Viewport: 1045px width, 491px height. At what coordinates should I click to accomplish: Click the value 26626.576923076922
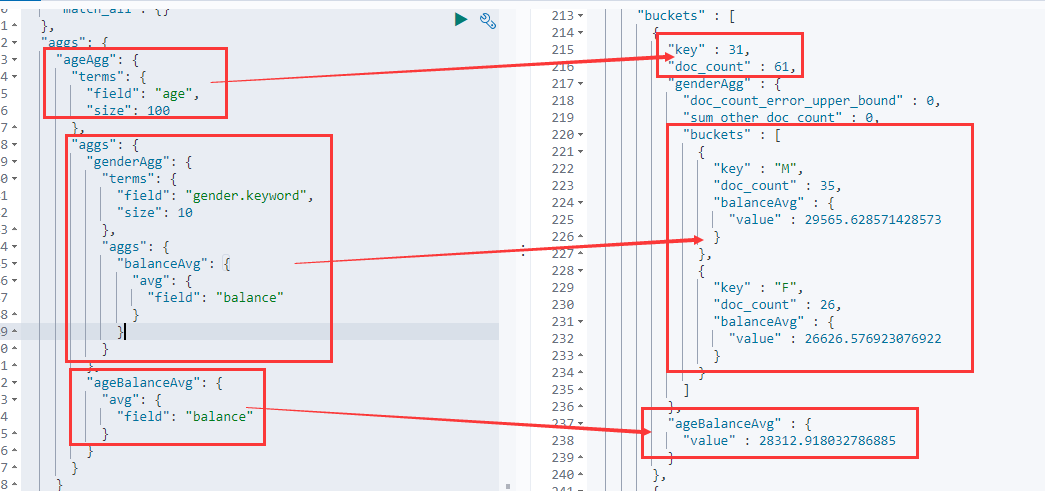(x=873, y=338)
